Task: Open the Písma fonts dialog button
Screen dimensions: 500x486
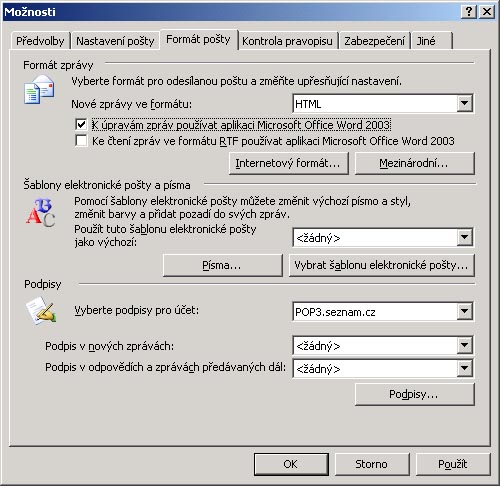Action: pyautogui.click(x=223, y=265)
